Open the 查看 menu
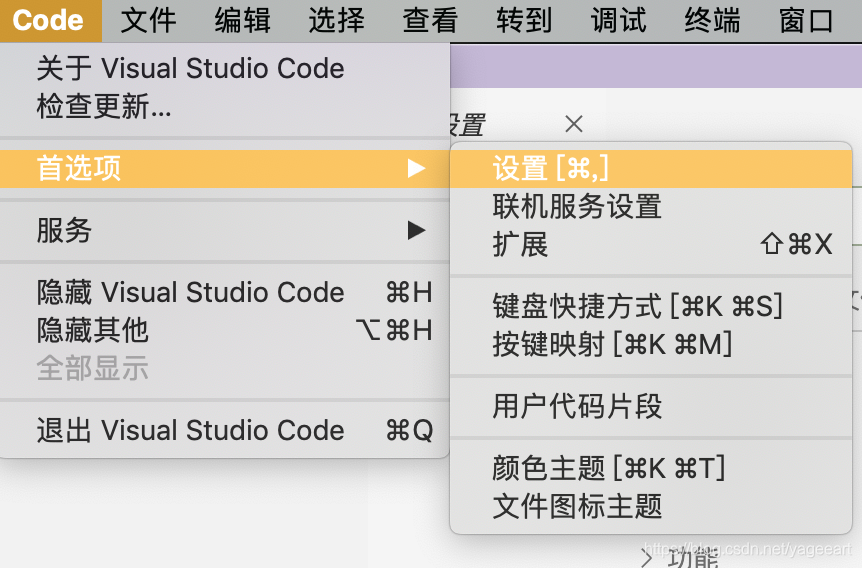This screenshot has width=862, height=568. point(430,20)
